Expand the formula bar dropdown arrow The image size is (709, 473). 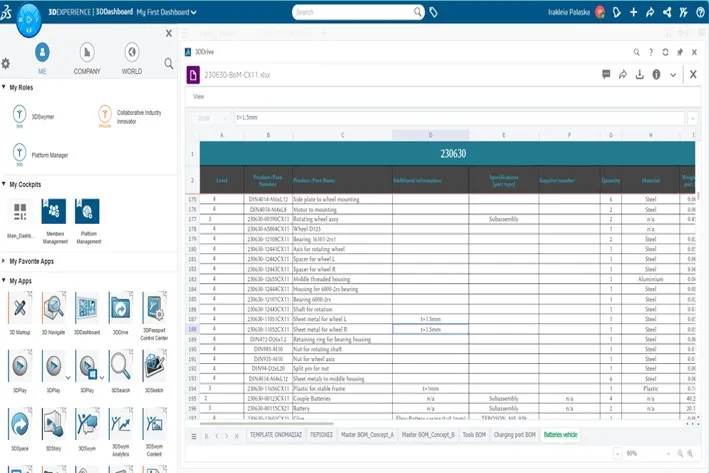click(692, 118)
